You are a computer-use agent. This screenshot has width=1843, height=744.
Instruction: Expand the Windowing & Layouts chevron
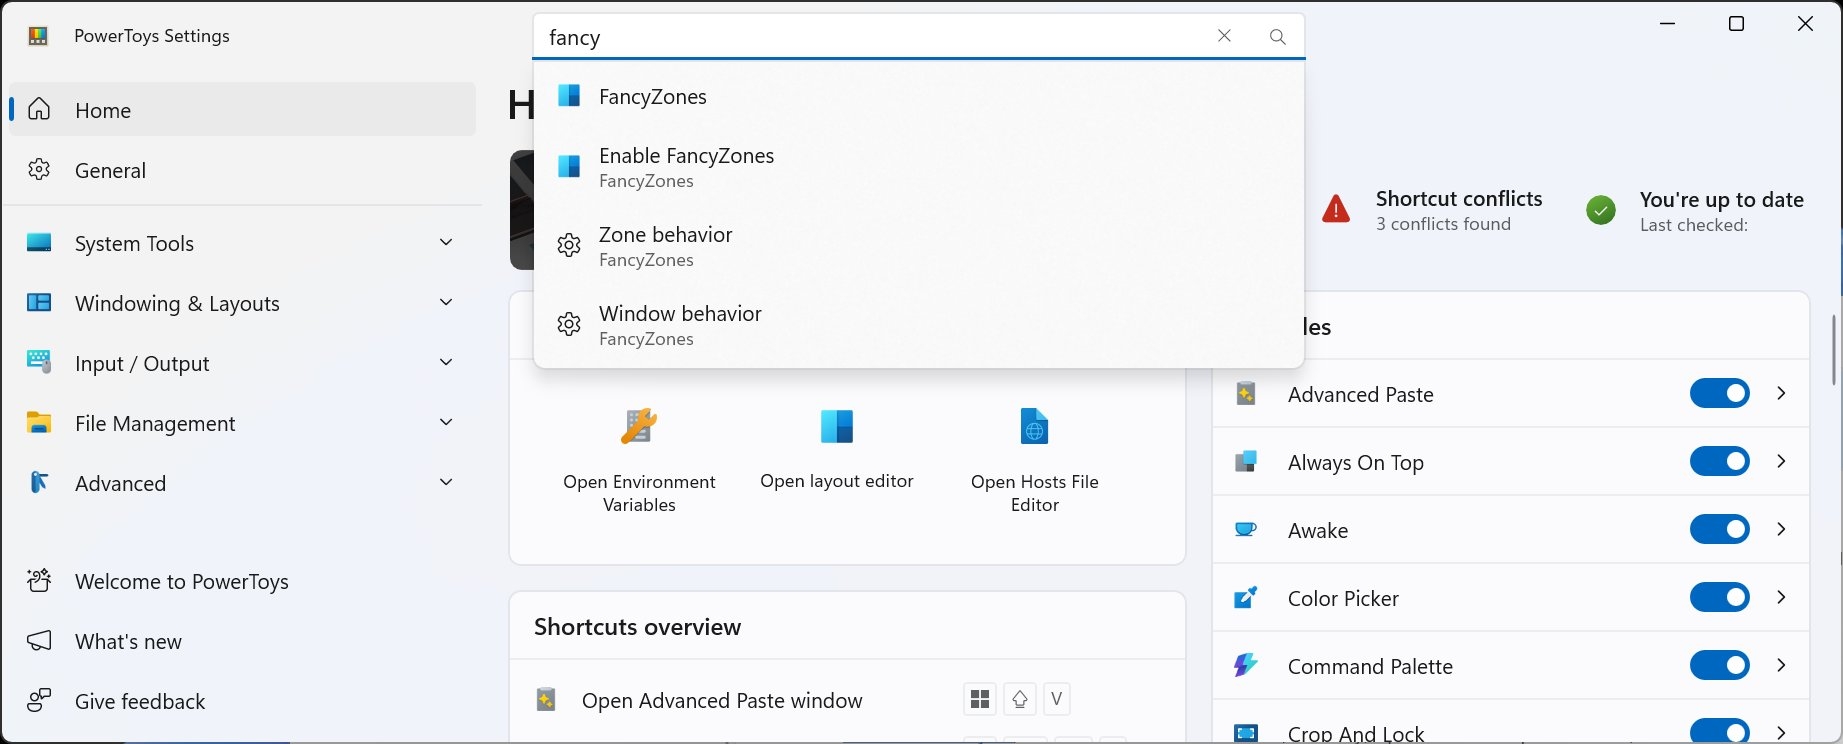[446, 302]
